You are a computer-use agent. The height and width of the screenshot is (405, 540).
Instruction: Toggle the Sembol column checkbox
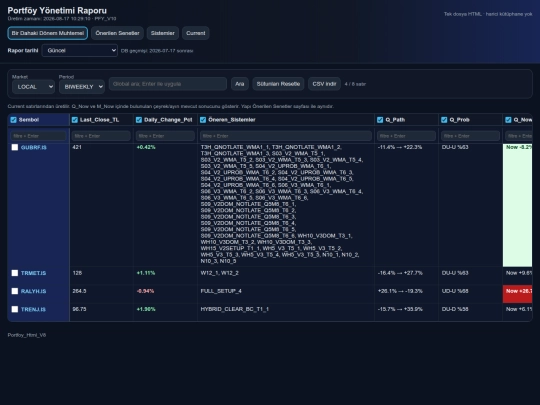[13, 120]
